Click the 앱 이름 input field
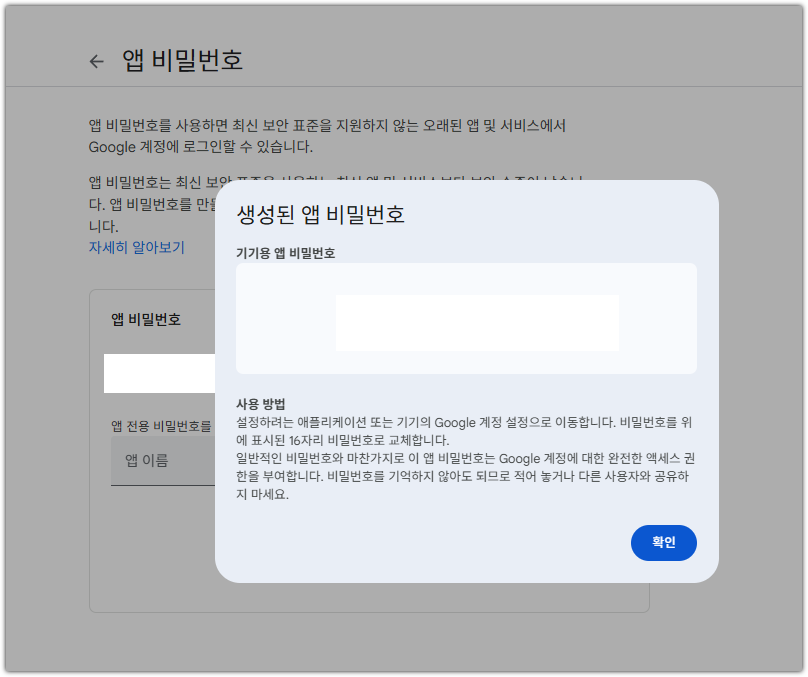This screenshot has width=808, height=677. click(x=163, y=461)
